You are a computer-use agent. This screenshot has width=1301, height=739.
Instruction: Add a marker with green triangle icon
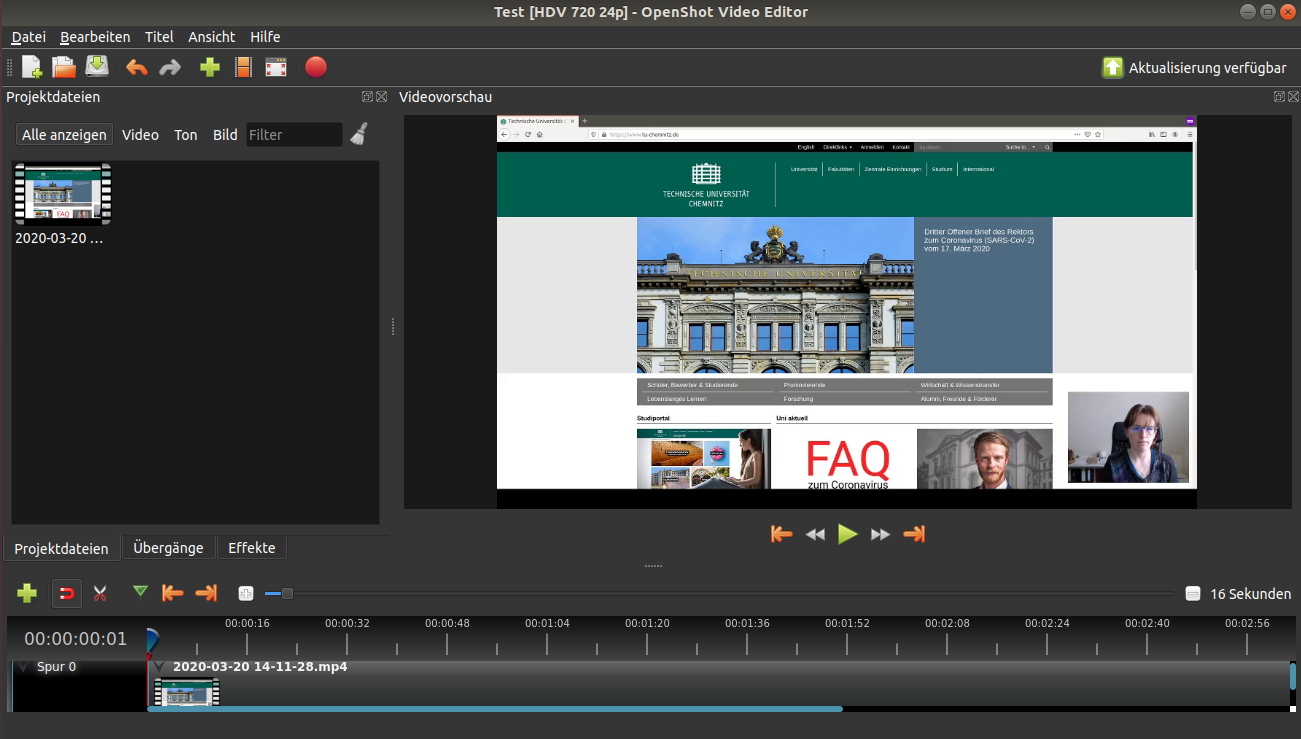[x=140, y=592]
